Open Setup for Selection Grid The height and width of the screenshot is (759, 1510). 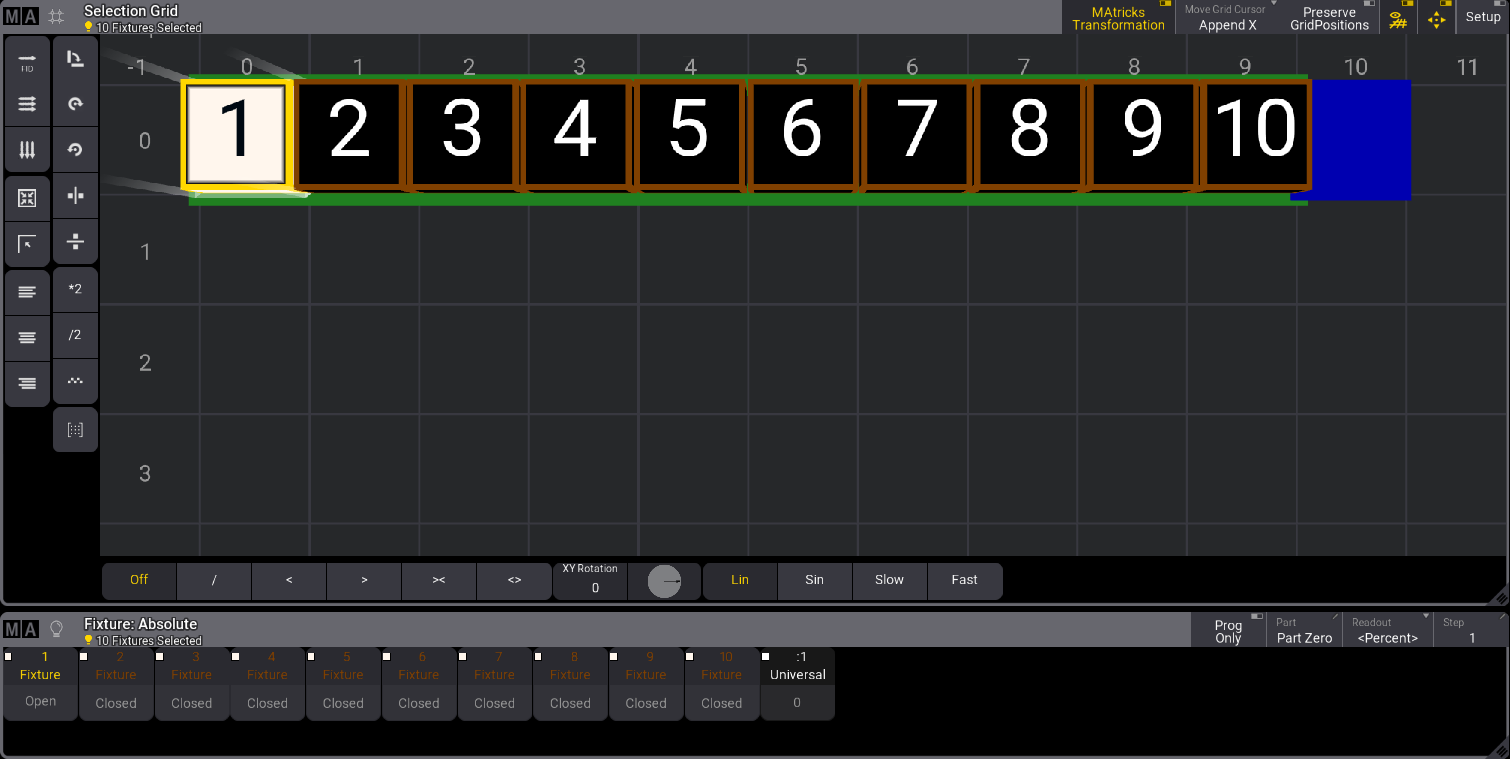1483,17
